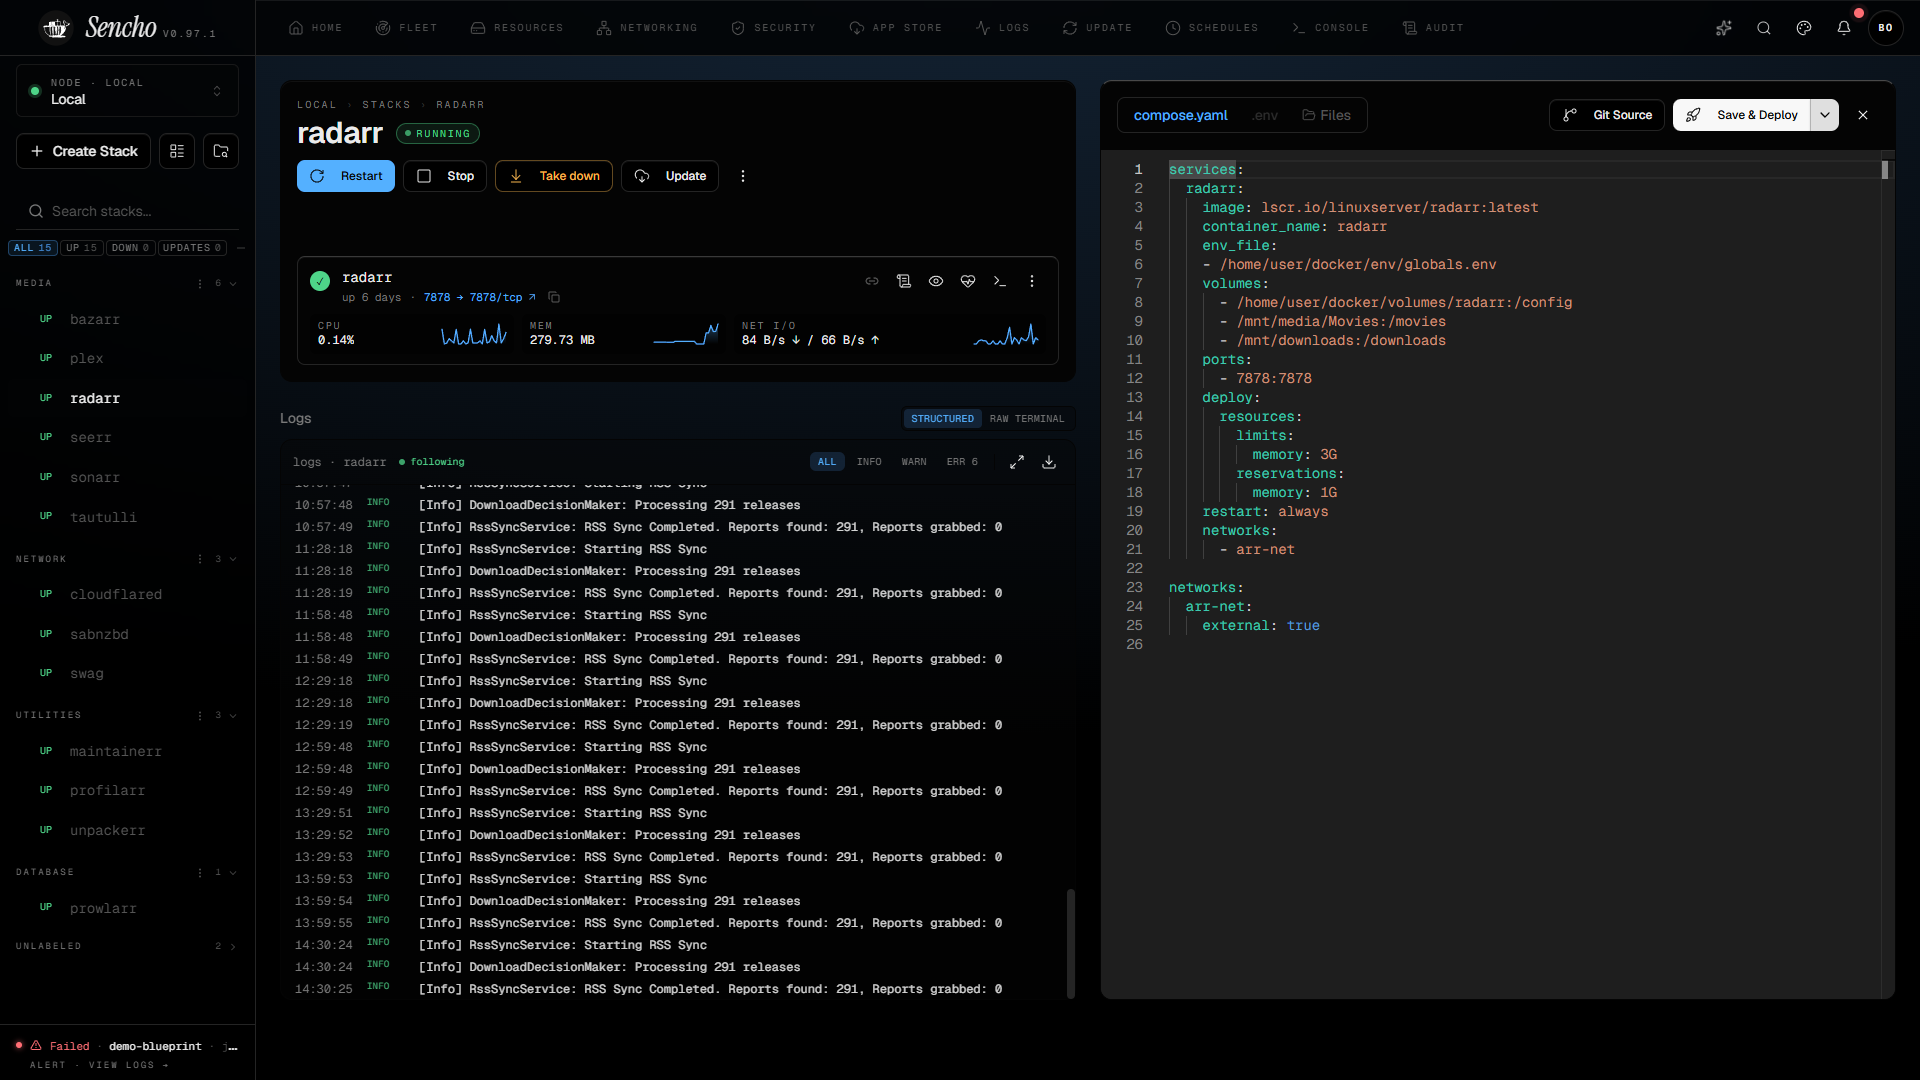Image resolution: width=1920 pixels, height=1080 pixels.
Task: Collapse the stack filter row minus toggle
Action: click(x=241, y=248)
